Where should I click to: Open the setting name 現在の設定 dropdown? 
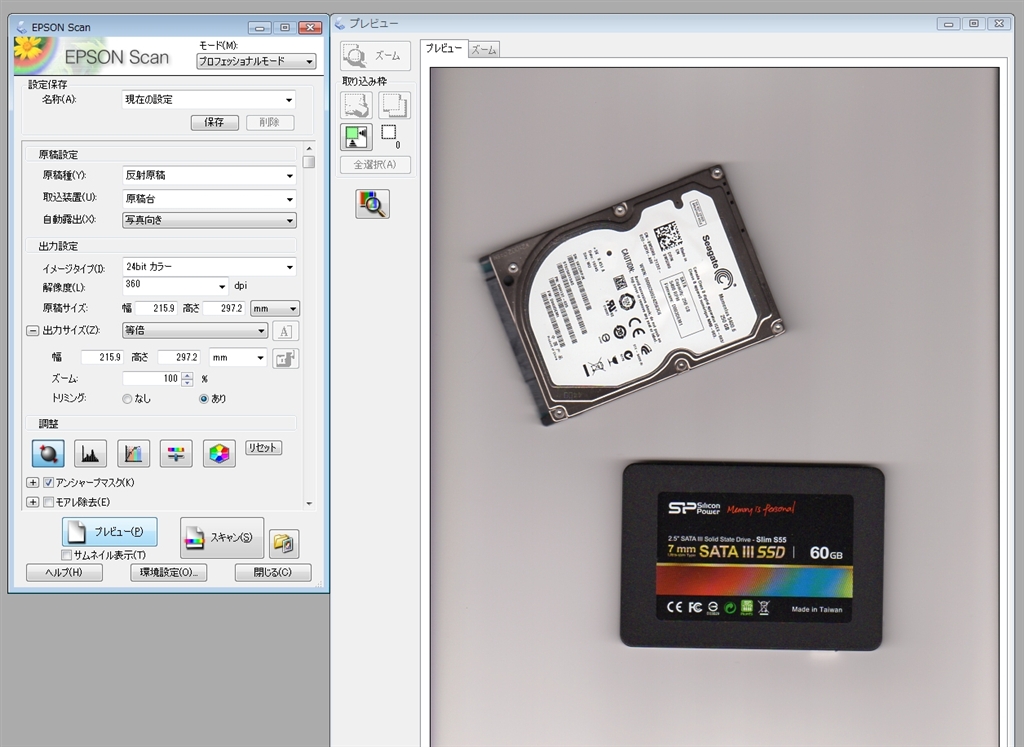click(x=209, y=100)
